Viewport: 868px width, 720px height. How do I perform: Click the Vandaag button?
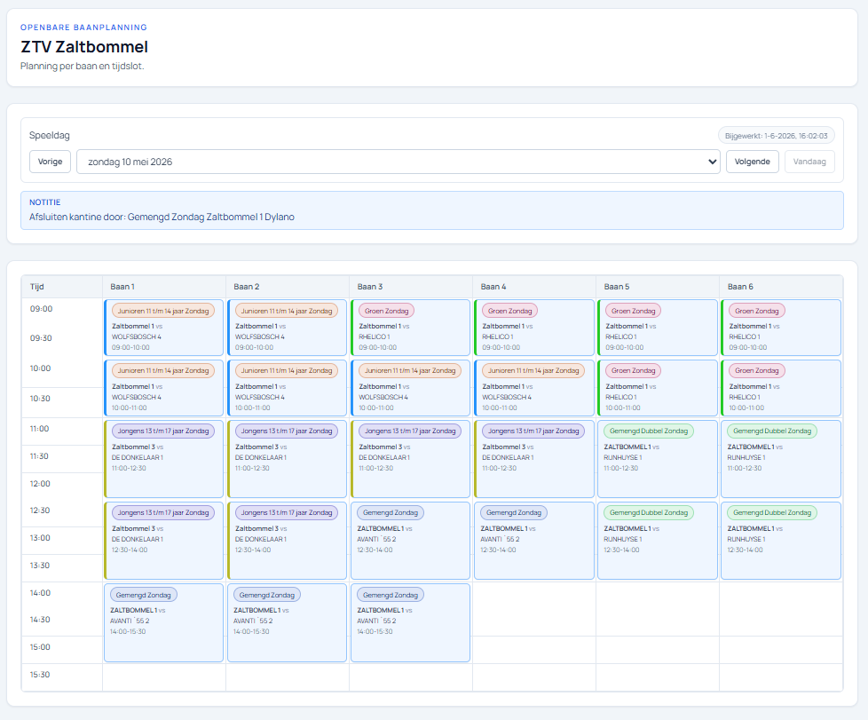click(809, 162)
